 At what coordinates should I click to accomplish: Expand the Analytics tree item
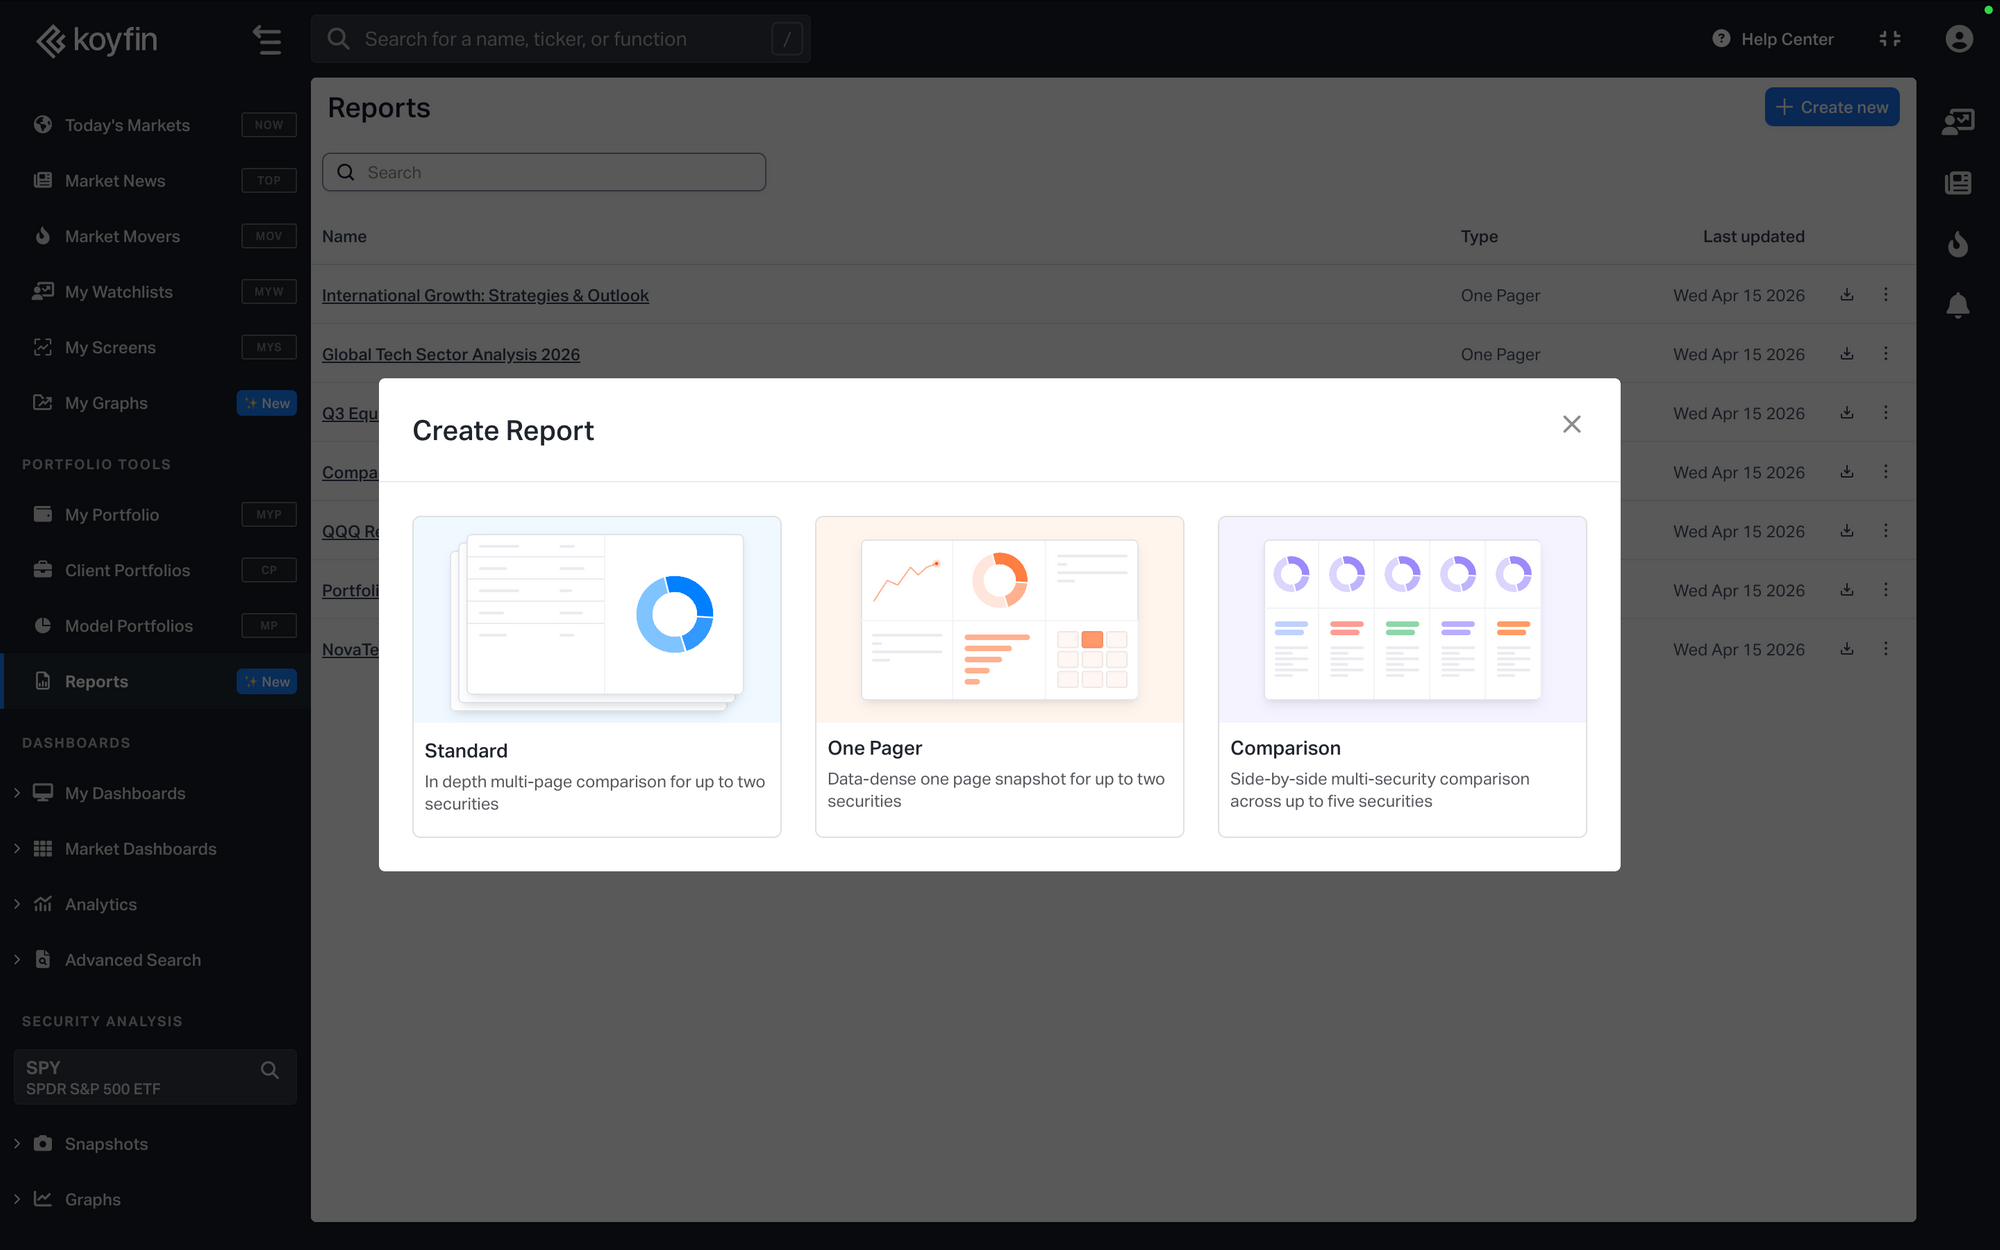[17, 904]
